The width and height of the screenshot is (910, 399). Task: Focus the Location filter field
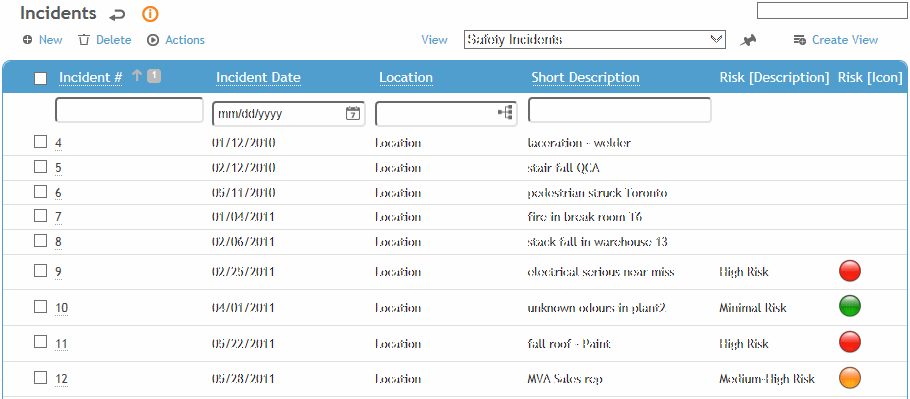pyautogui.click(x=446, y=113)
